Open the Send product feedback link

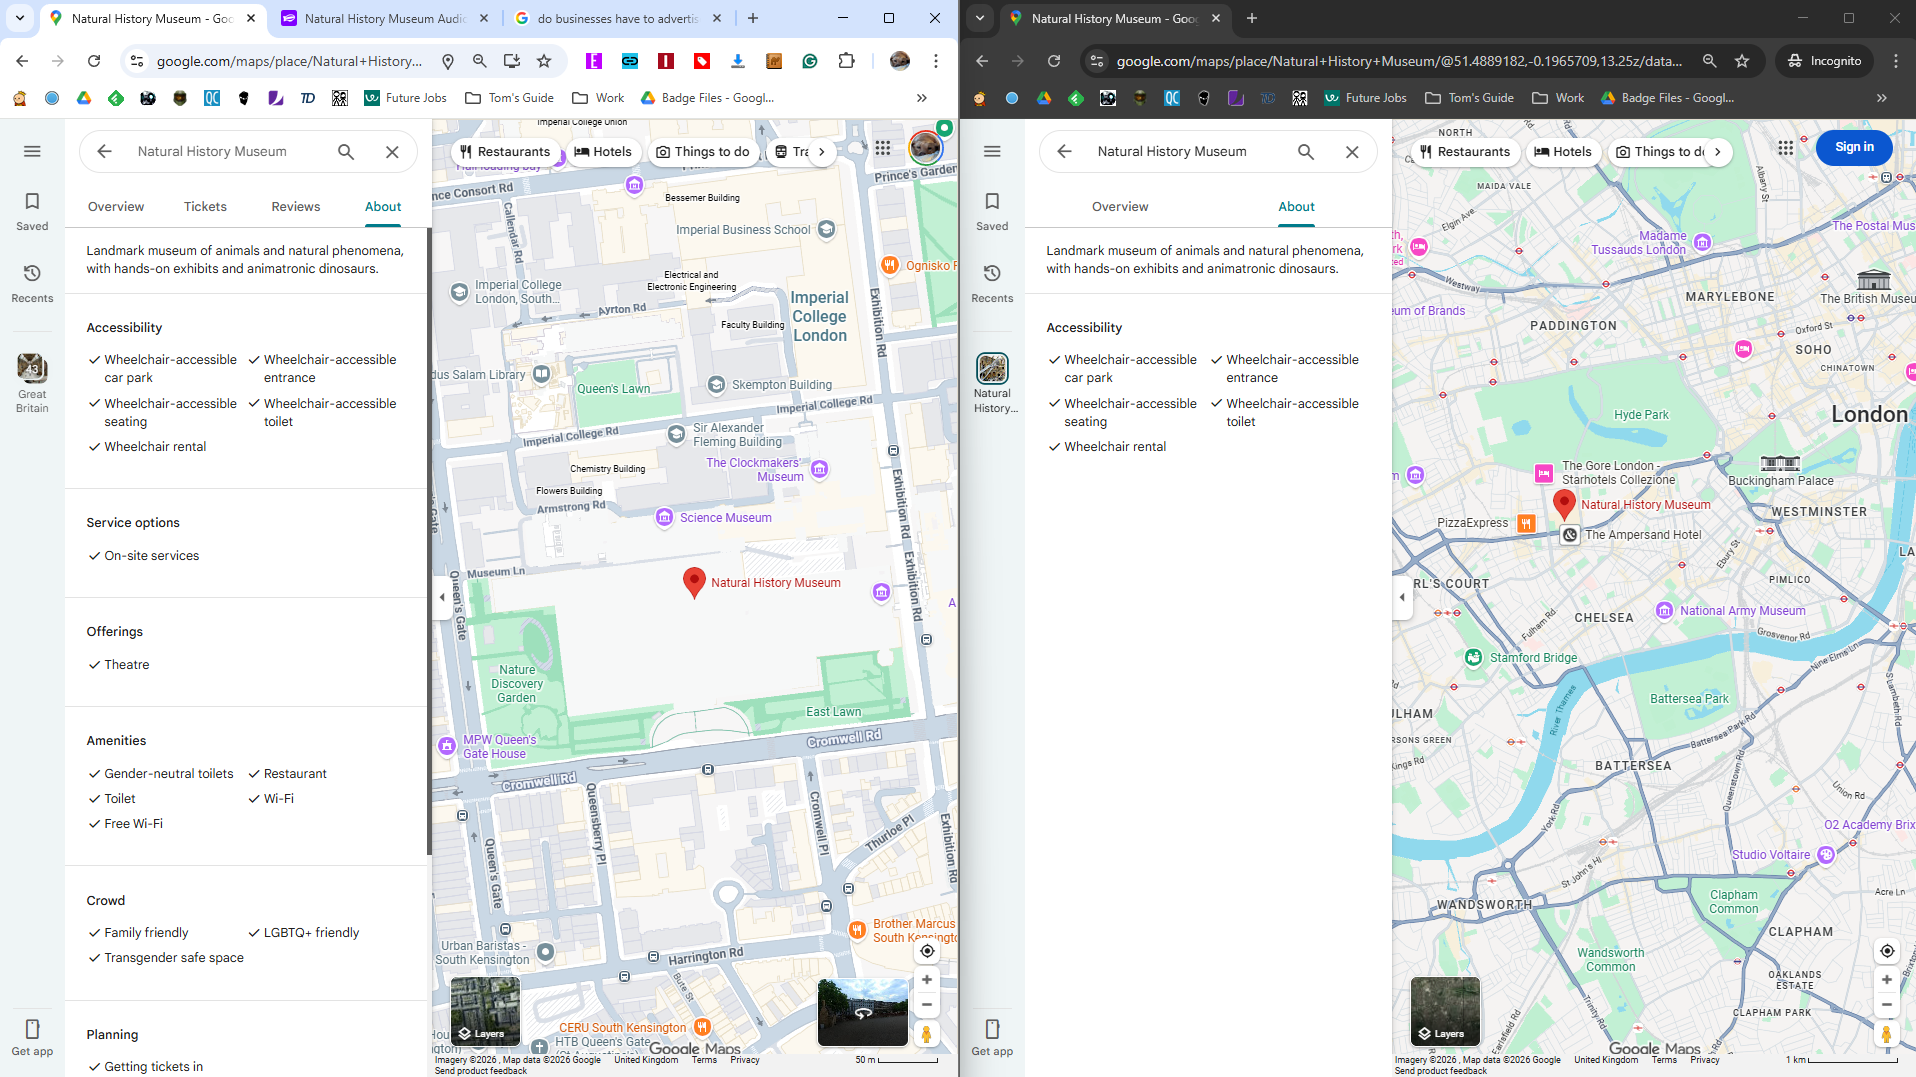coord(480,1070)
